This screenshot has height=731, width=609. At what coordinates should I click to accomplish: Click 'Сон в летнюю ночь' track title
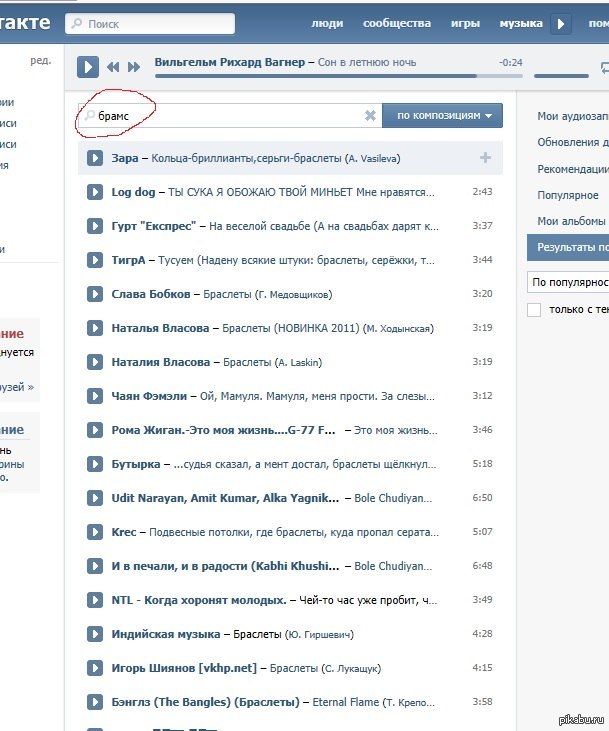(367, 62)
